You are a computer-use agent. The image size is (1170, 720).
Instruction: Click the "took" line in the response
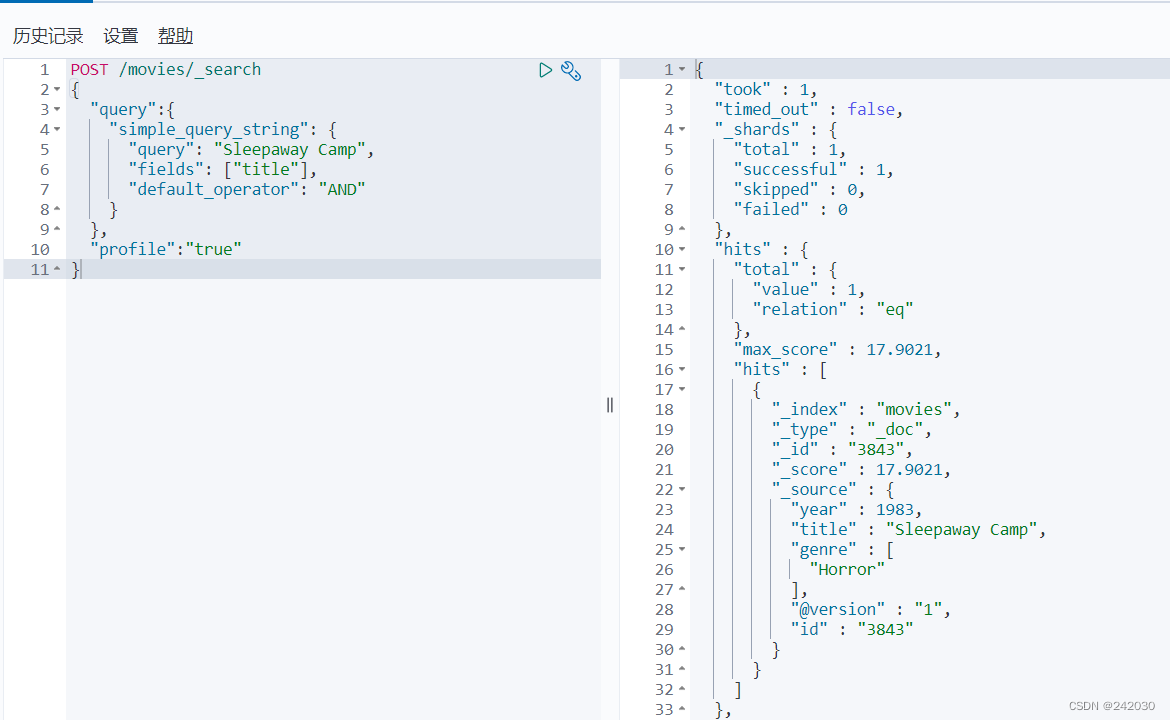pos(766,90)
